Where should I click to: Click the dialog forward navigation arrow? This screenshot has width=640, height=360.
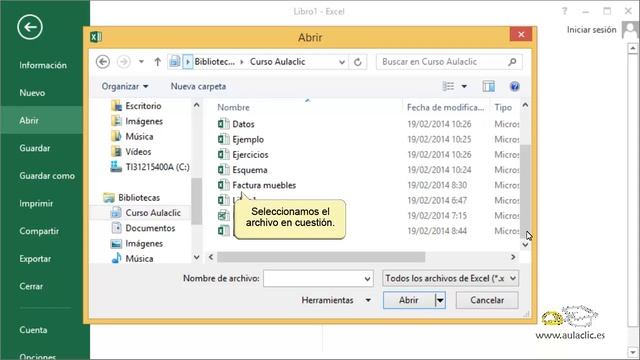[123, 62]
